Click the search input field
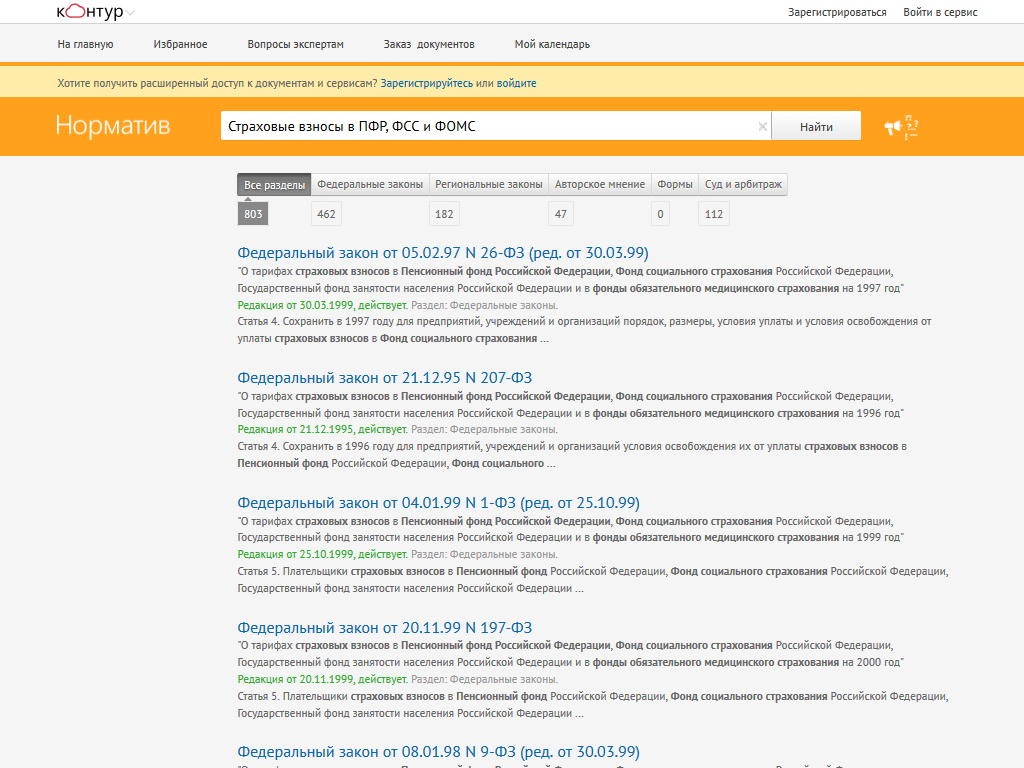Viewport: 1024px width, 768px height. (x=490, y=126)
